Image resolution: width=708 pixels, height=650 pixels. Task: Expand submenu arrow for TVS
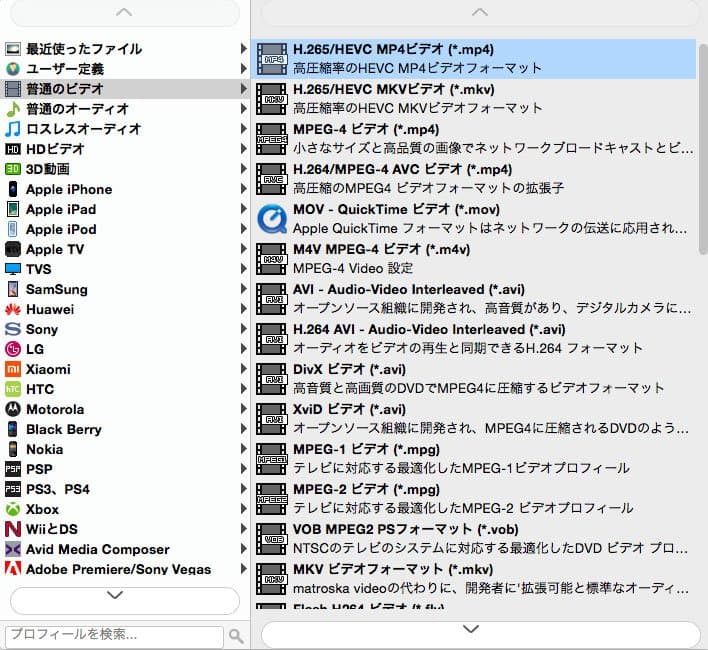(x=244, y=269)
